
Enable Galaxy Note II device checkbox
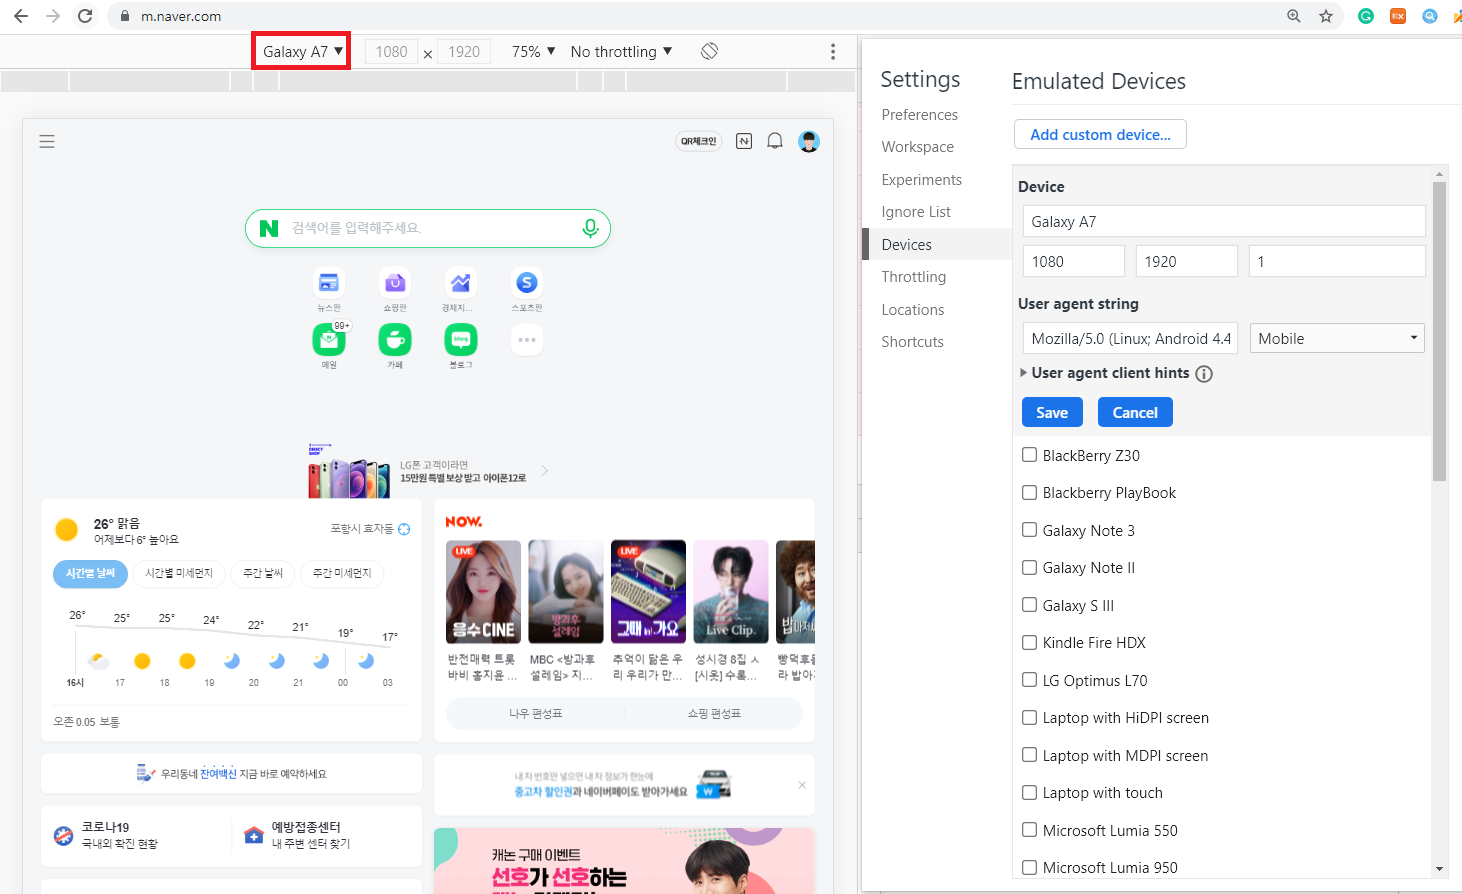coord(1029,567)
